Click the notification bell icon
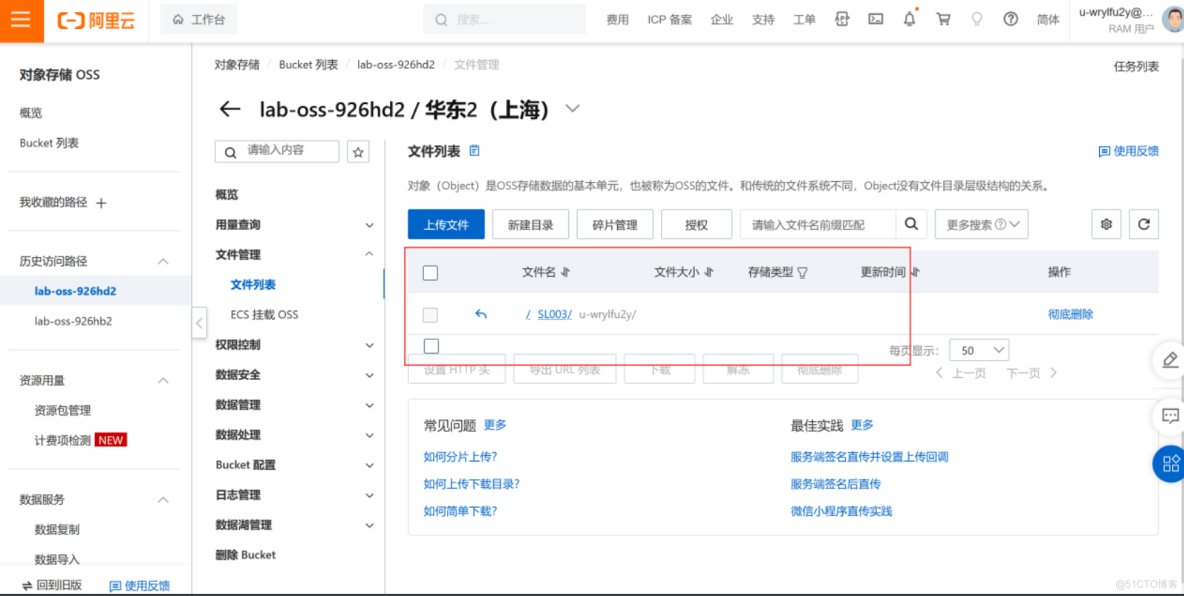 click(x=909, y=19)
